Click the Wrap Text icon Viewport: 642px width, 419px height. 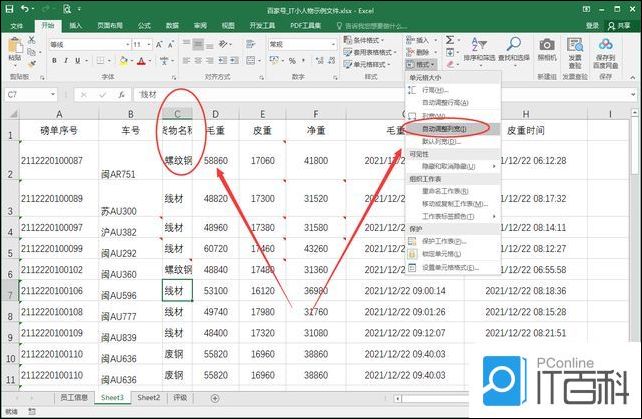pos(251,44)
